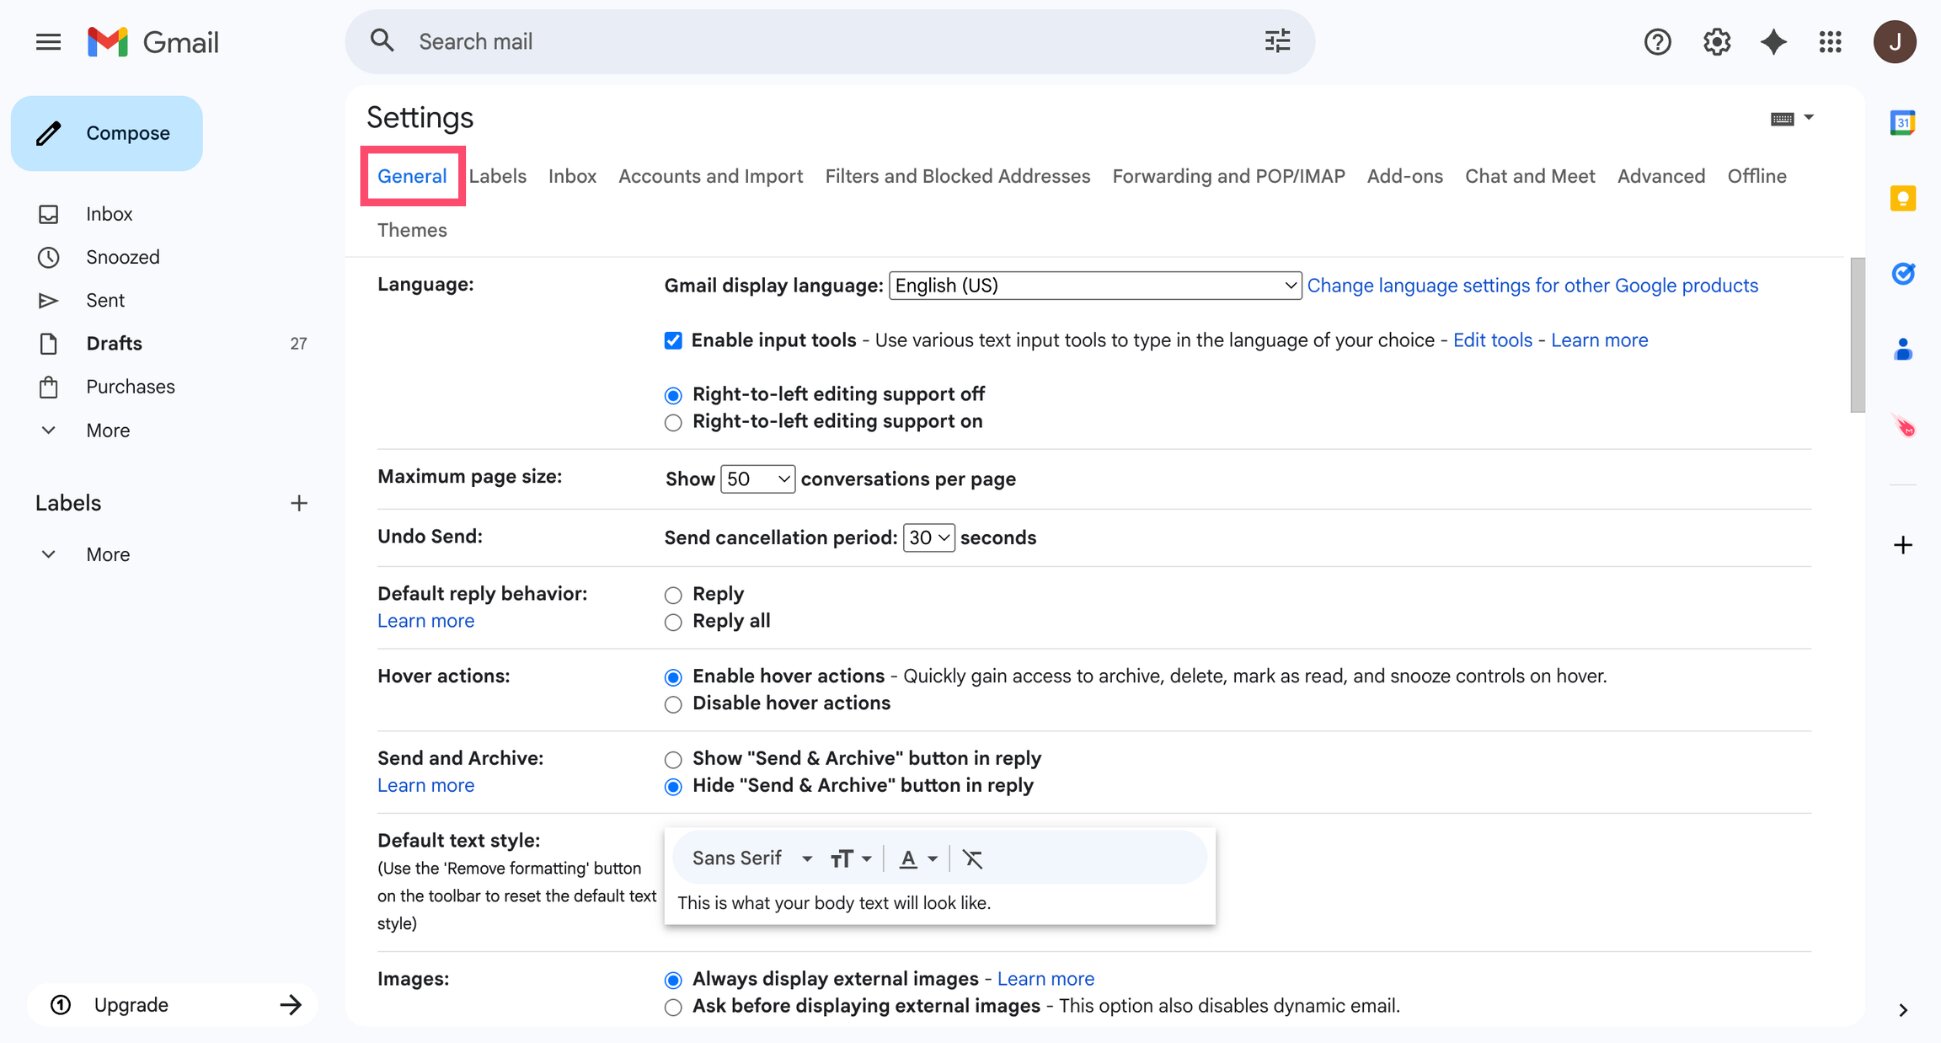Click the Compose button
1941x1043 pixels.
point(107,133)
